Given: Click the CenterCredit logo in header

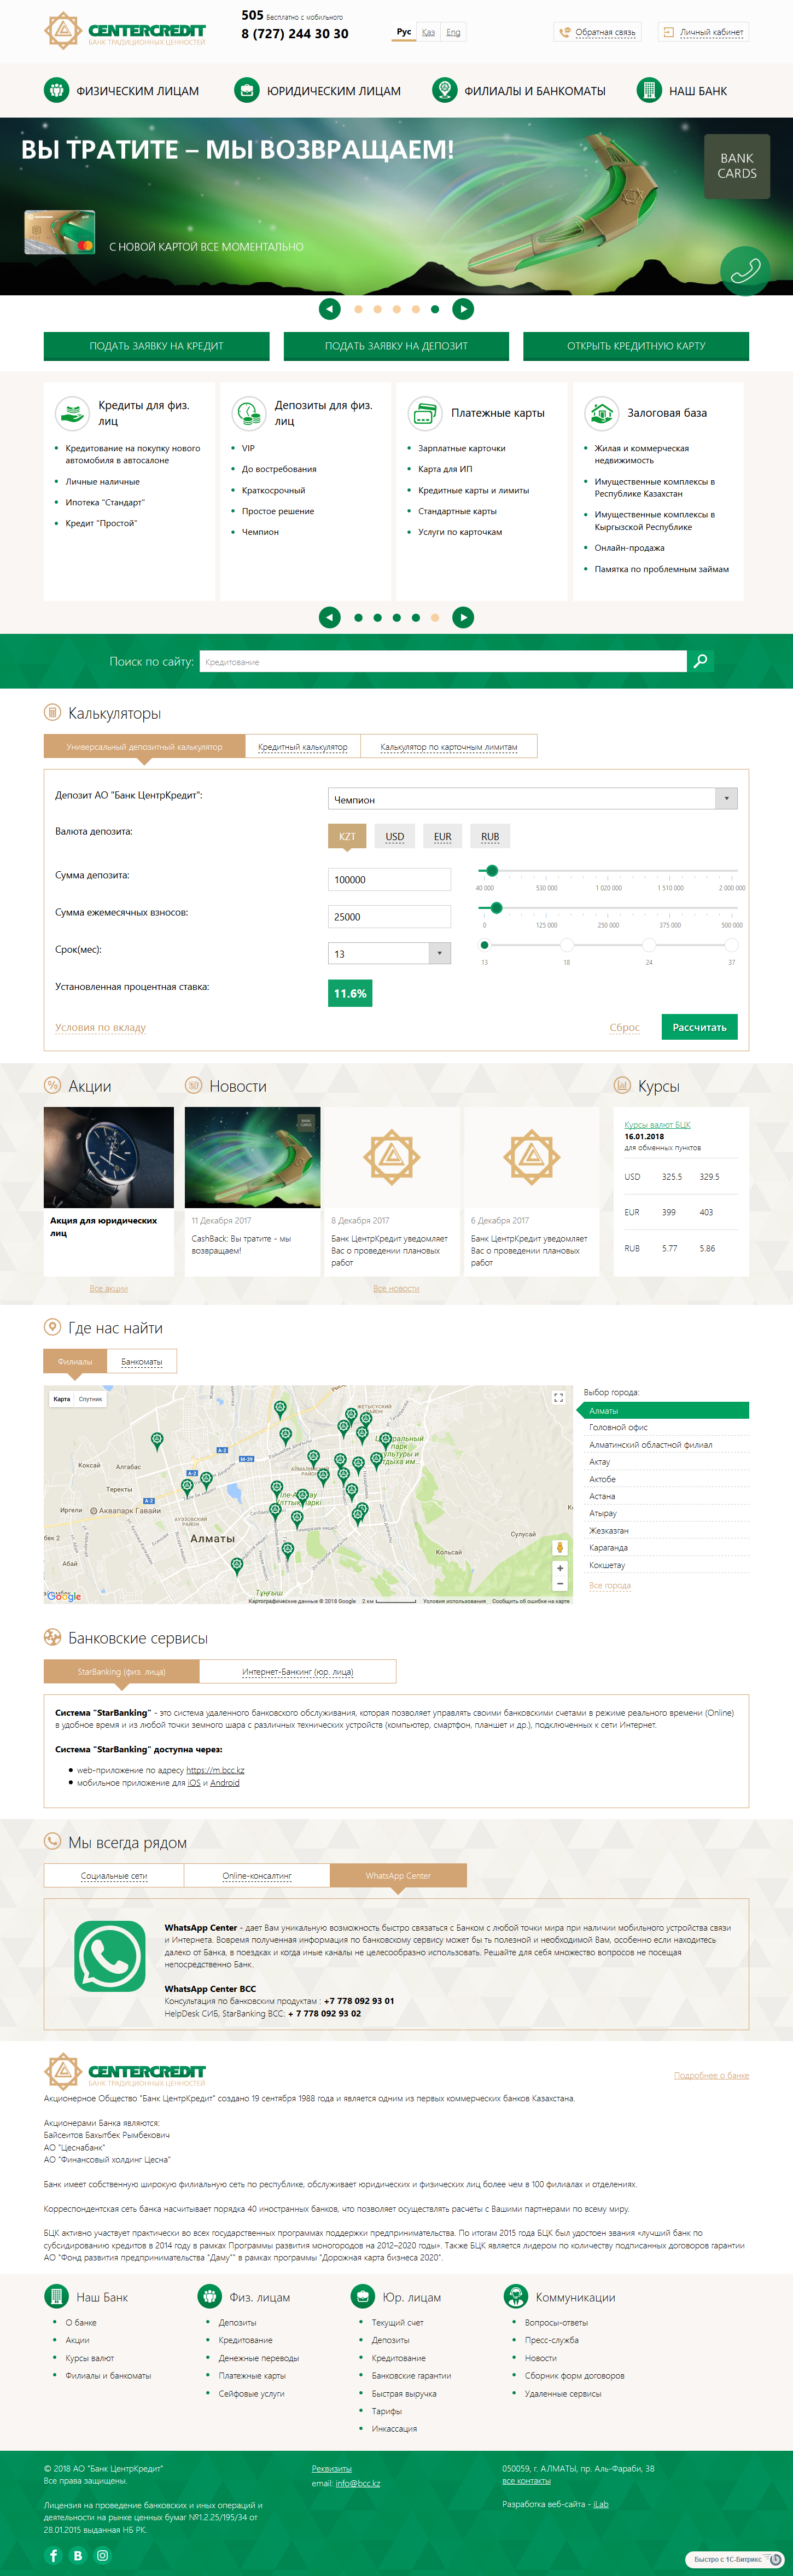Looking at the screenshot, I should [125, 31].
